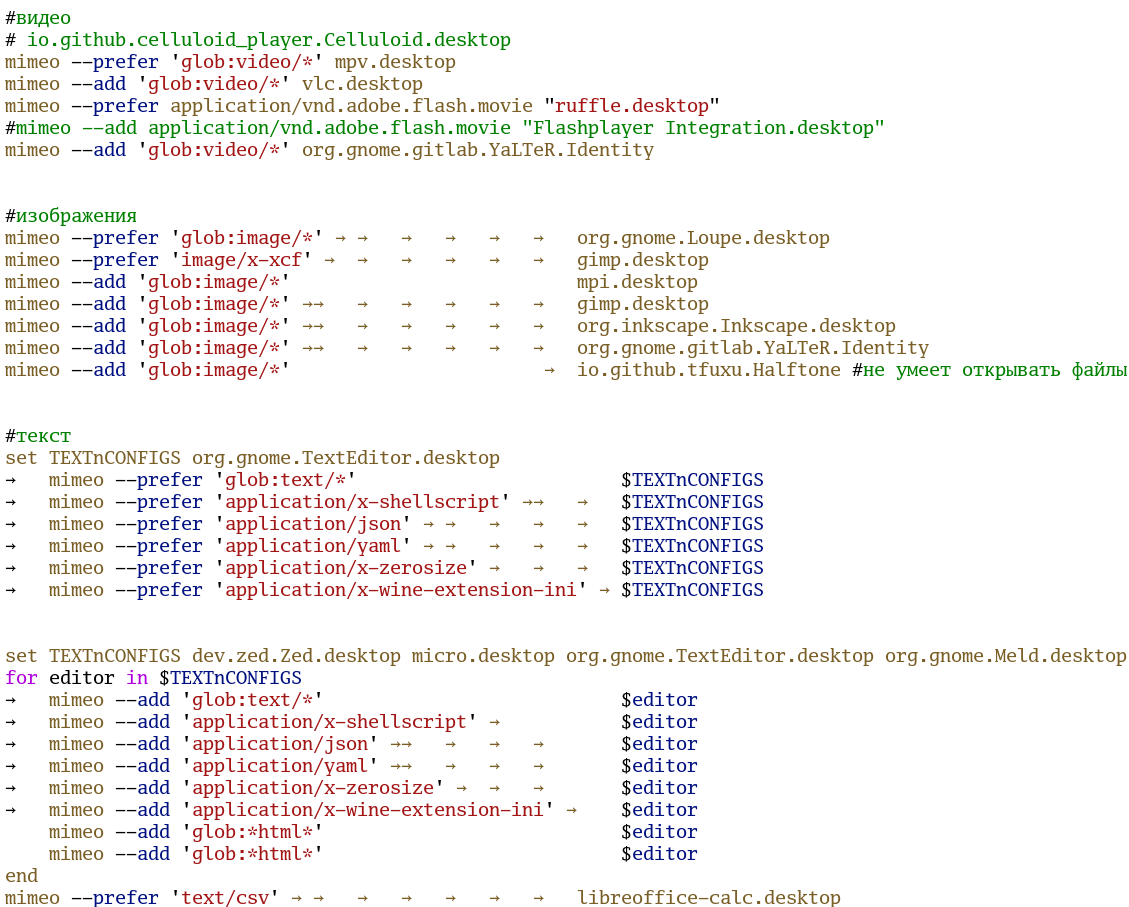Viewport: 1129px width, 907px height.
Task: Click 'application/x-shellscript' in the --prefer line
Action: pos(362,502)
